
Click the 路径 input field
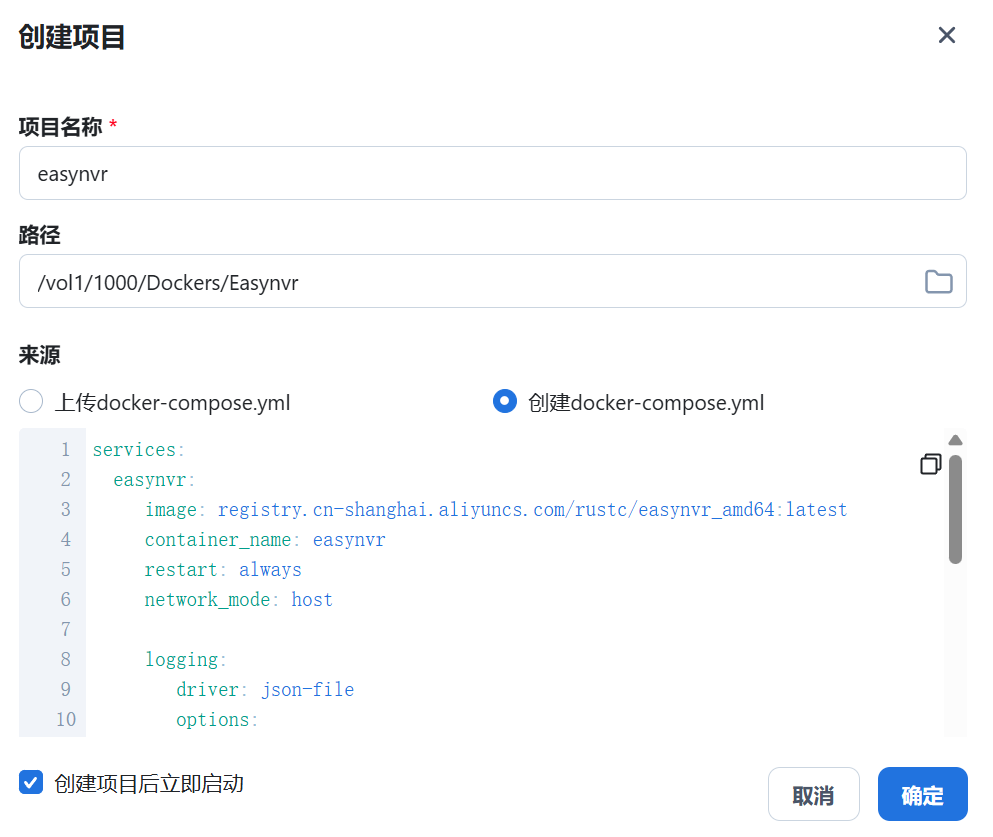[x=493, y=282]
